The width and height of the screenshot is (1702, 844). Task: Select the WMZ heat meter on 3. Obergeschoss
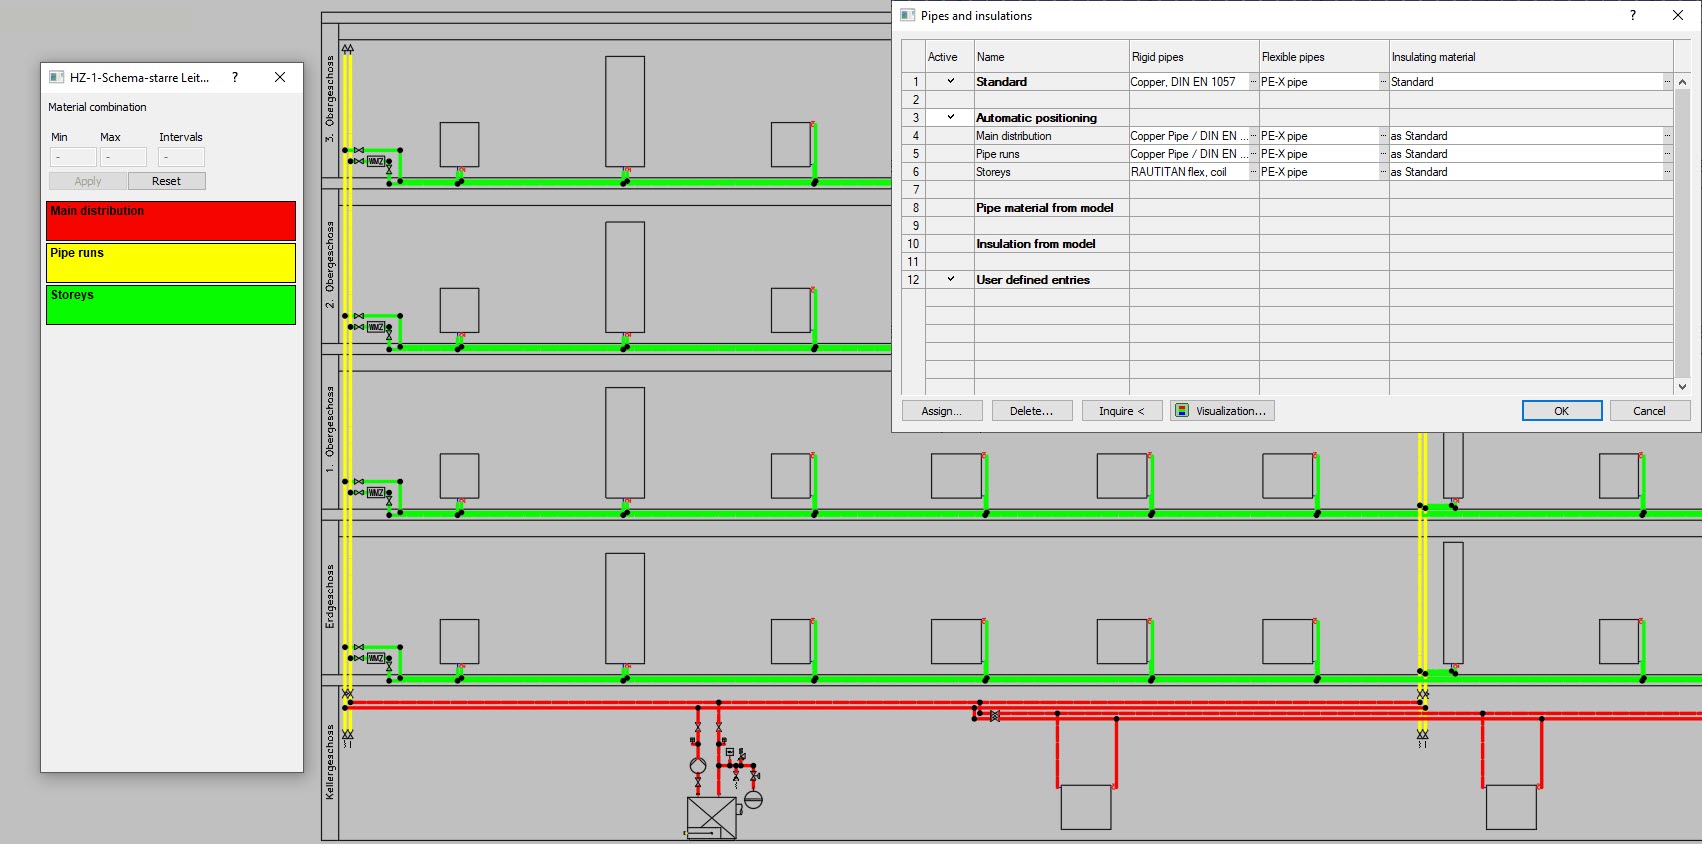click(x=376, y=161)
